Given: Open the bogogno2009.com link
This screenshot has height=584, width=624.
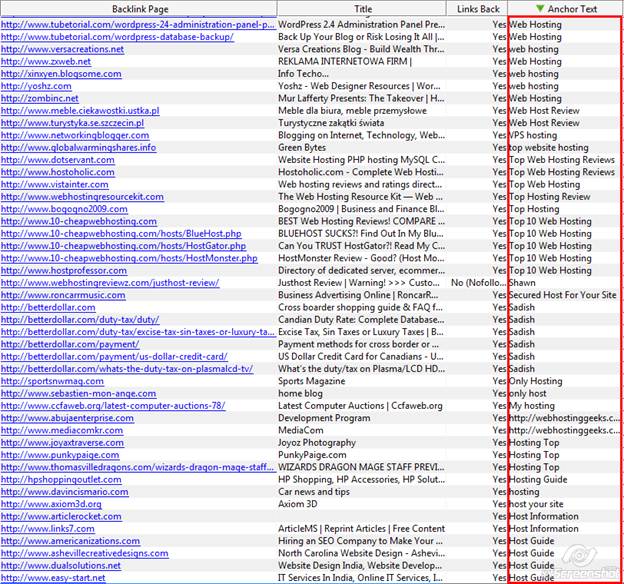Looking at the screenshot, I should (x=64, y=209).
